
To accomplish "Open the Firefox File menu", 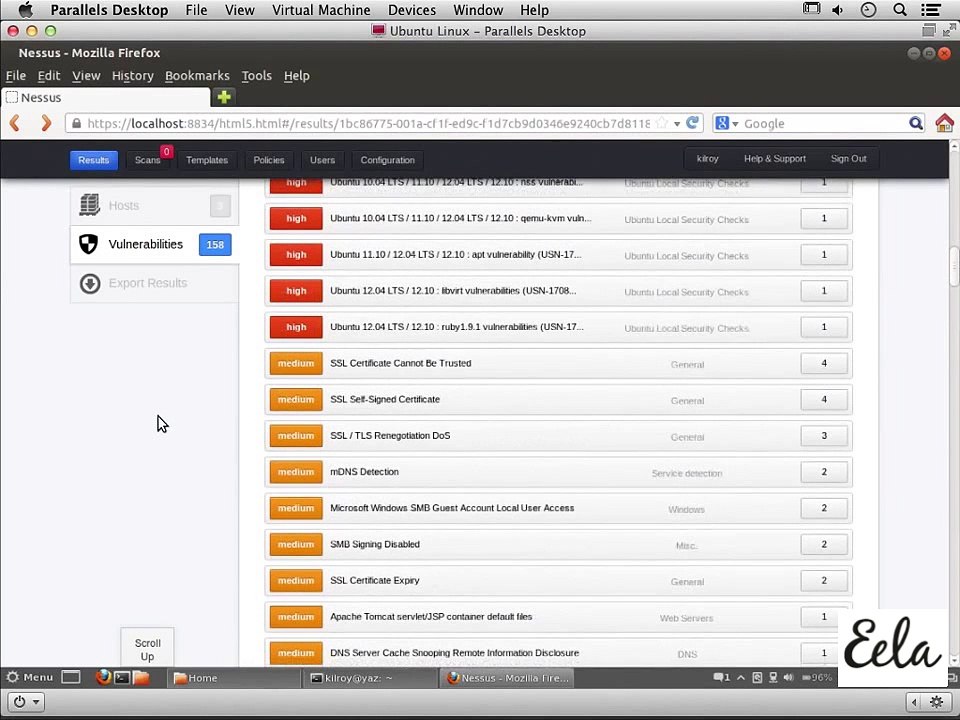I will [16, 75].
